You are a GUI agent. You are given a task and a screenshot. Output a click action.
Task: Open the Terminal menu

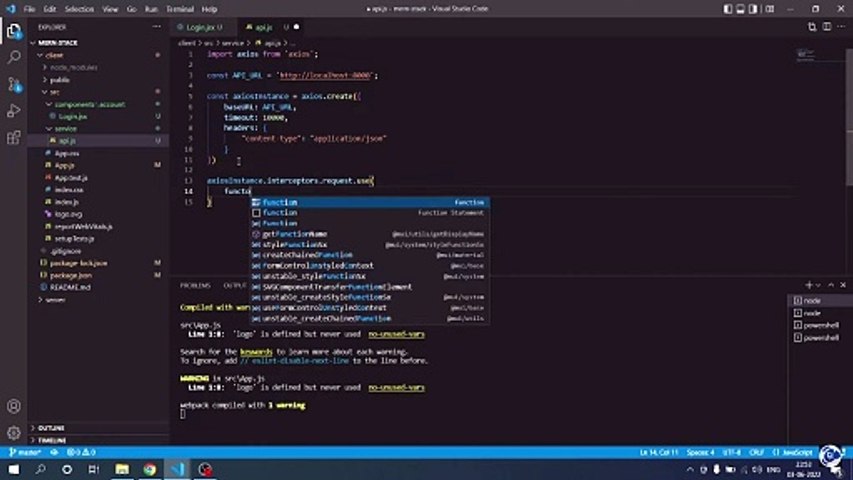[180, 9]
